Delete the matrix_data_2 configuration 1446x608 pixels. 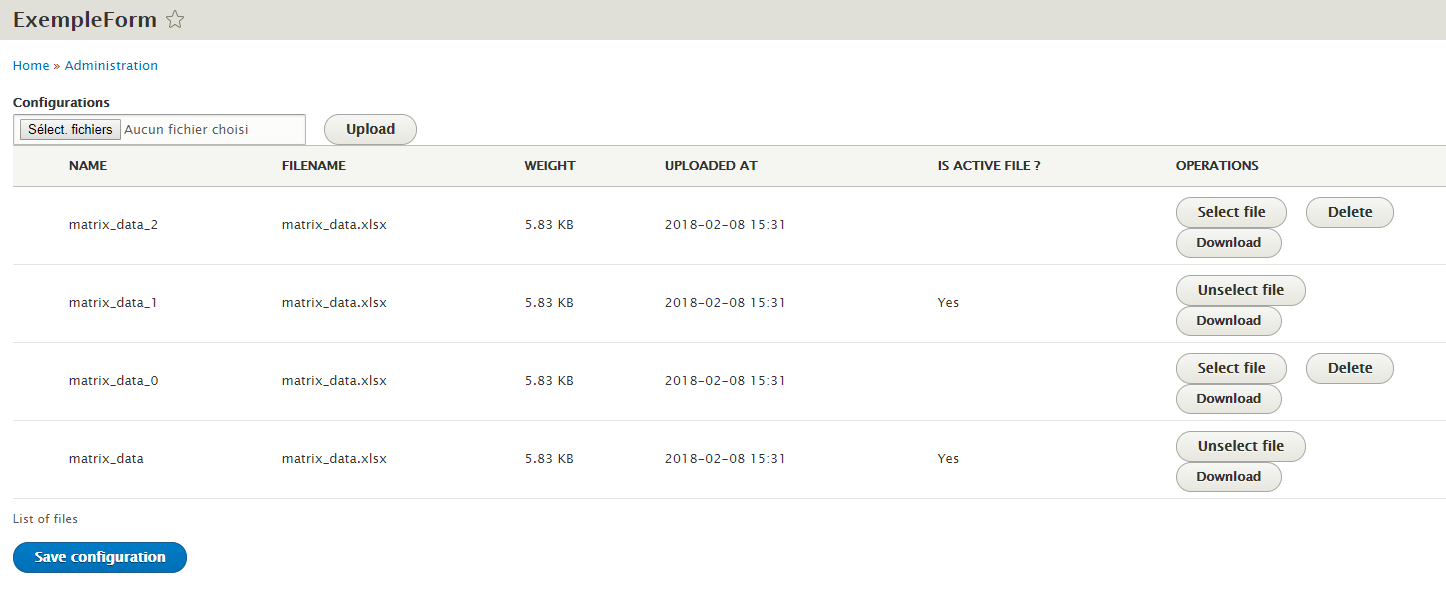point(1349,212)
